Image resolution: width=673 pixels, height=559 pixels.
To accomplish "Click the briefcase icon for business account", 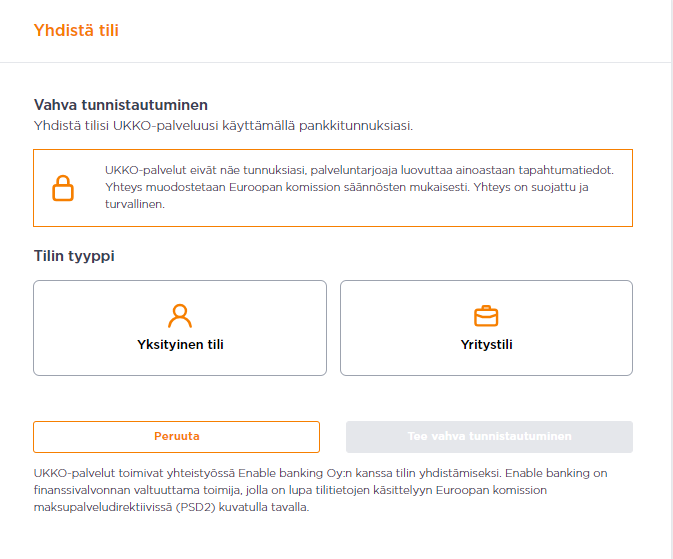I will (x=486, y=316).
